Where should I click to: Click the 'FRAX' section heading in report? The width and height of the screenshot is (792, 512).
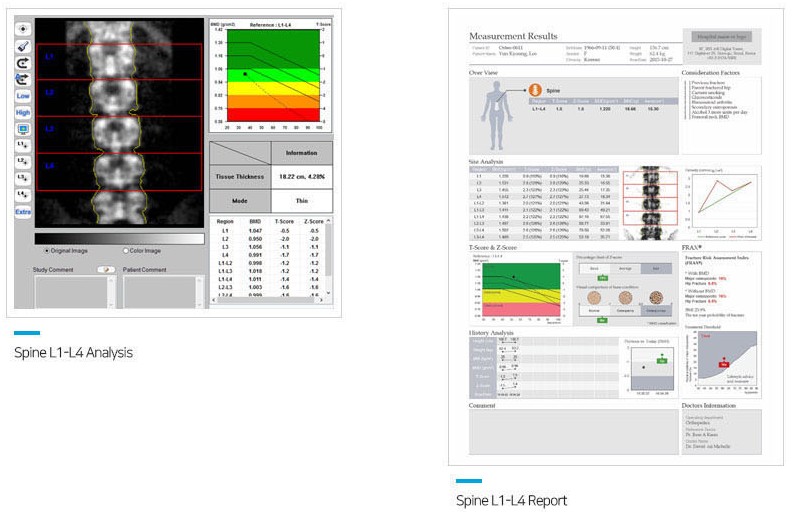692,247
